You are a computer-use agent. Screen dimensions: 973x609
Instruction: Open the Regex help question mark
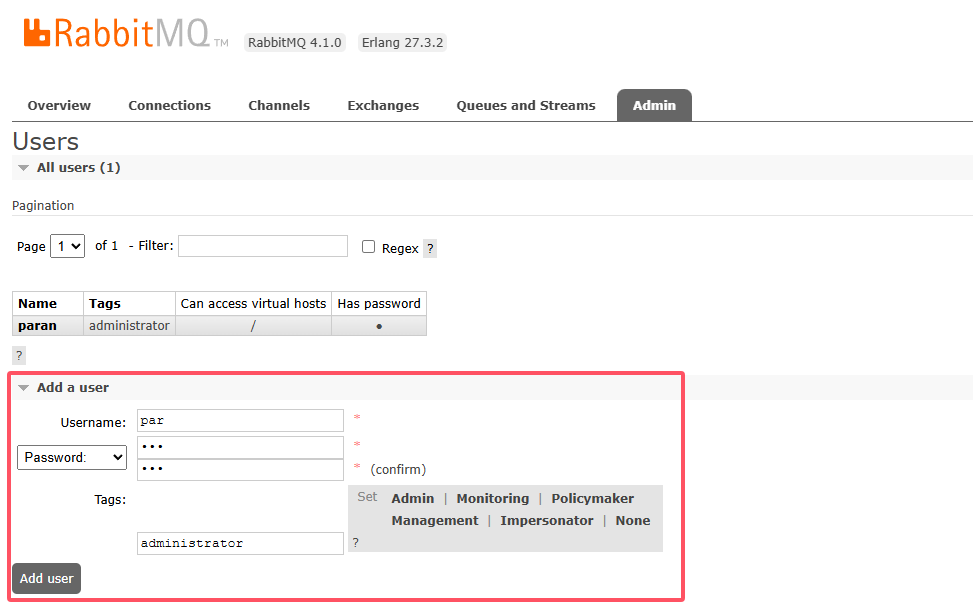pos(430,248)
